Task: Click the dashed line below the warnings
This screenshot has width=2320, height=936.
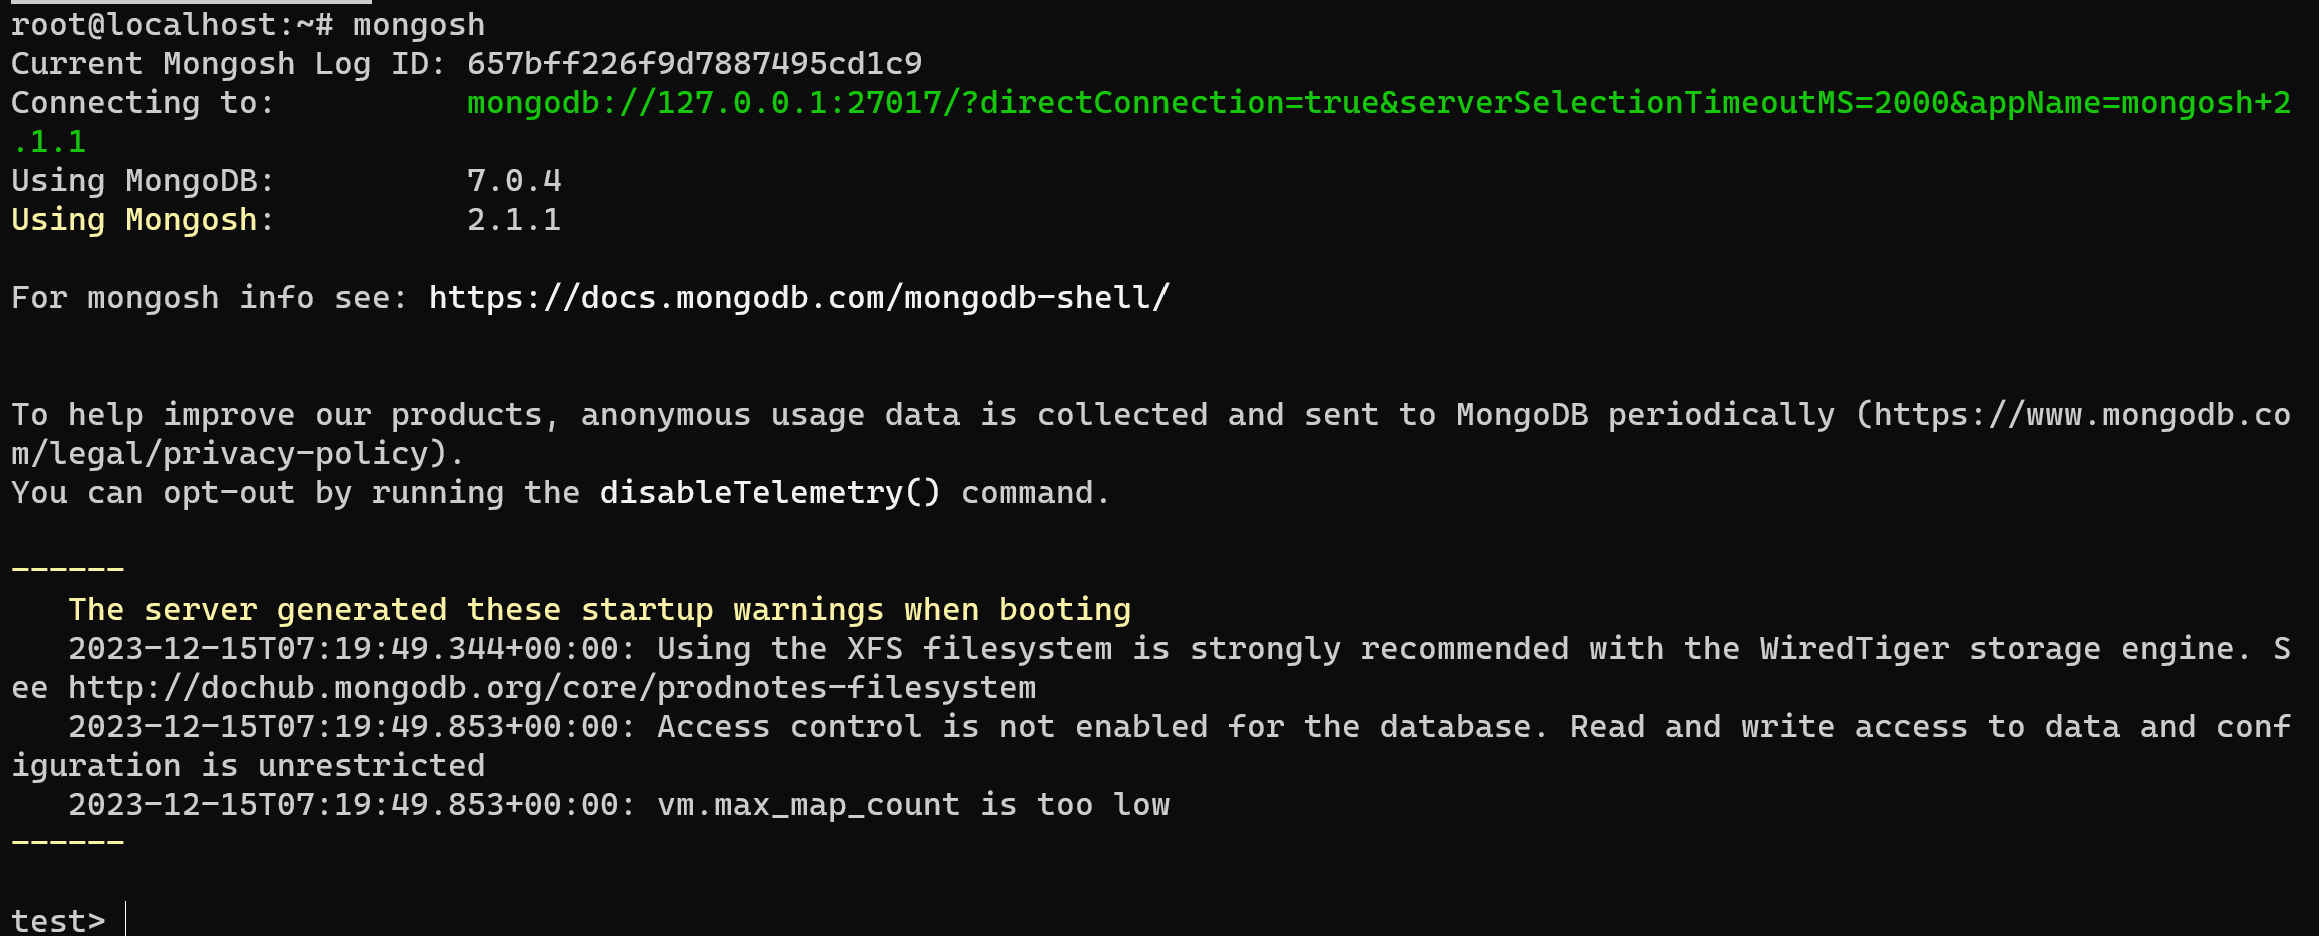Action: point(67,843)
